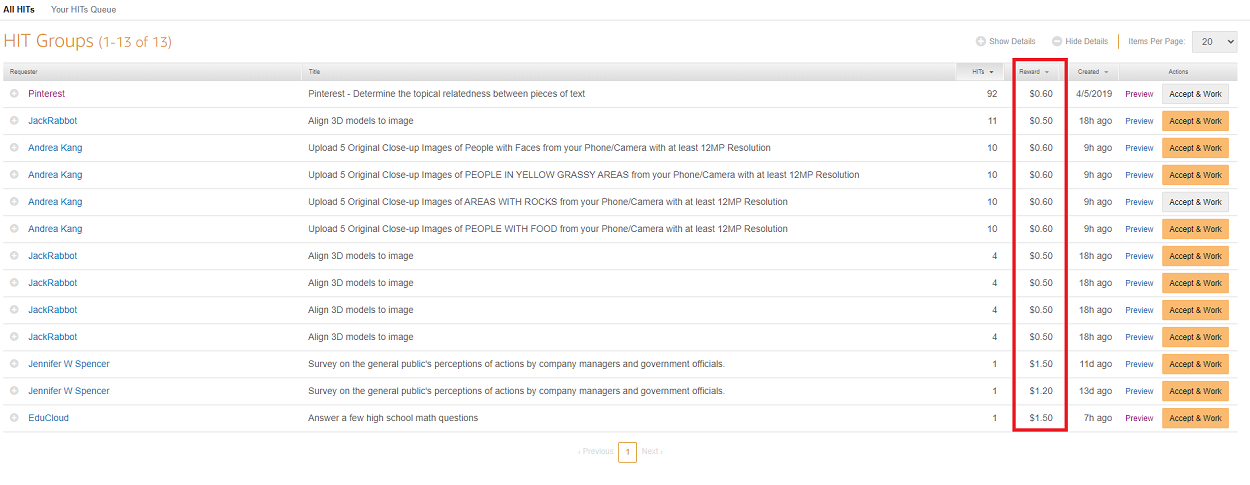Expand the JackRabbot row with 11 HITs

pos(14,121)
